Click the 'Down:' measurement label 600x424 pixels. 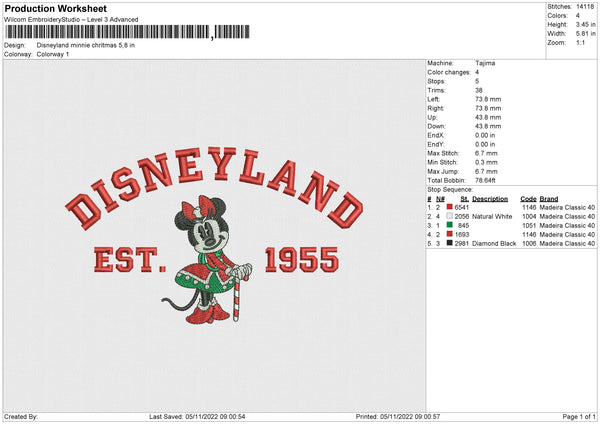437,126
